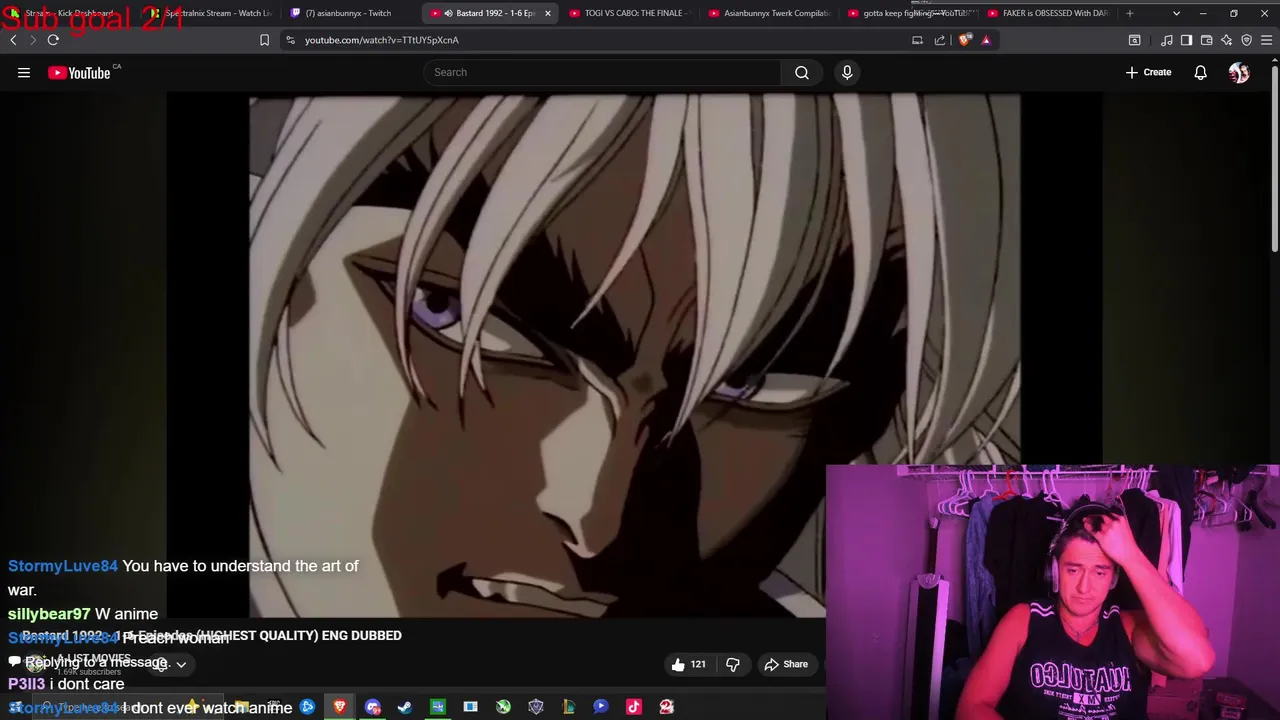This screenshot has width=1280, height=720.
Task: Open the tab search dropdown arrow
Action: [x=1176, y=13]
